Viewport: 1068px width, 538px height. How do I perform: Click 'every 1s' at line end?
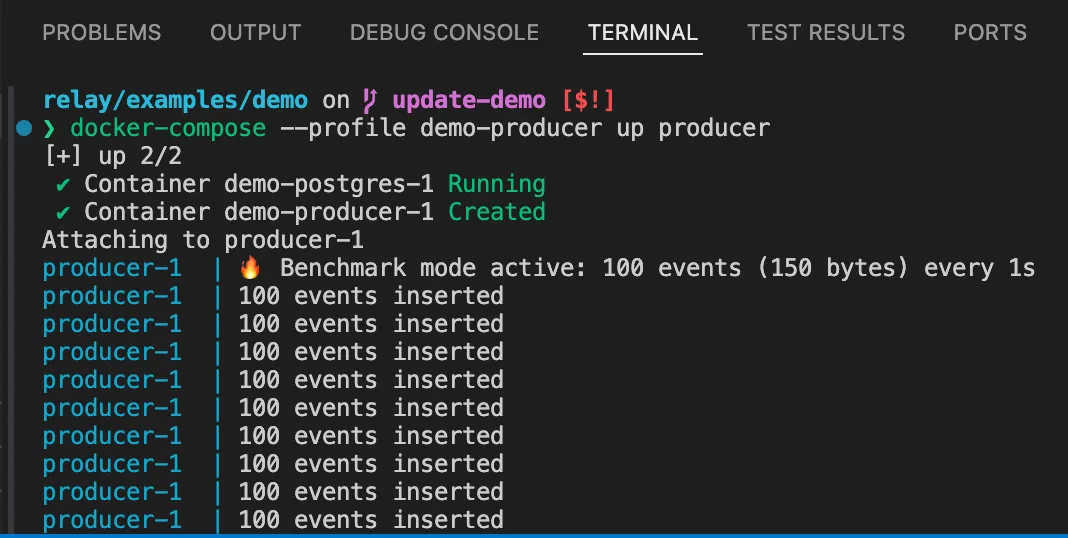pyautogui.click(x=979, y=268)
